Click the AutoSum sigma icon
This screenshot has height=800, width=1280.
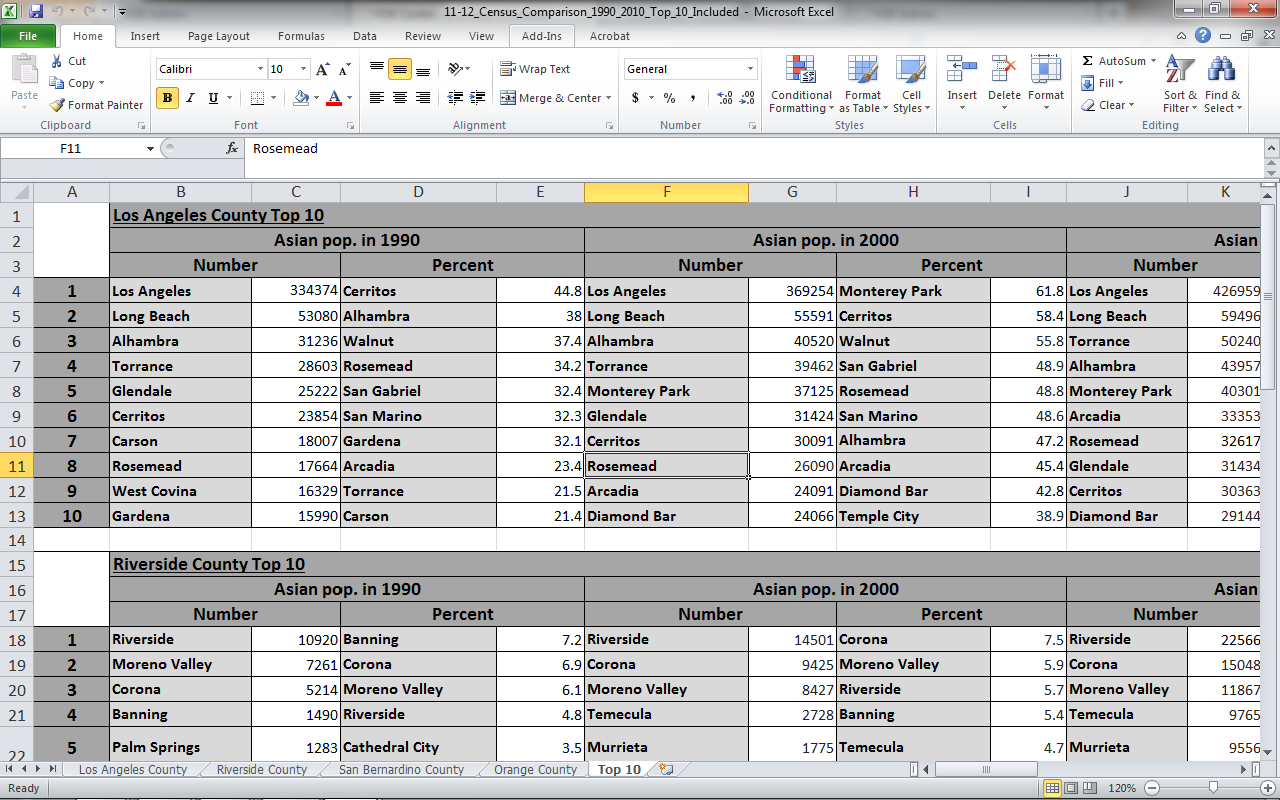pos(1088,61)
